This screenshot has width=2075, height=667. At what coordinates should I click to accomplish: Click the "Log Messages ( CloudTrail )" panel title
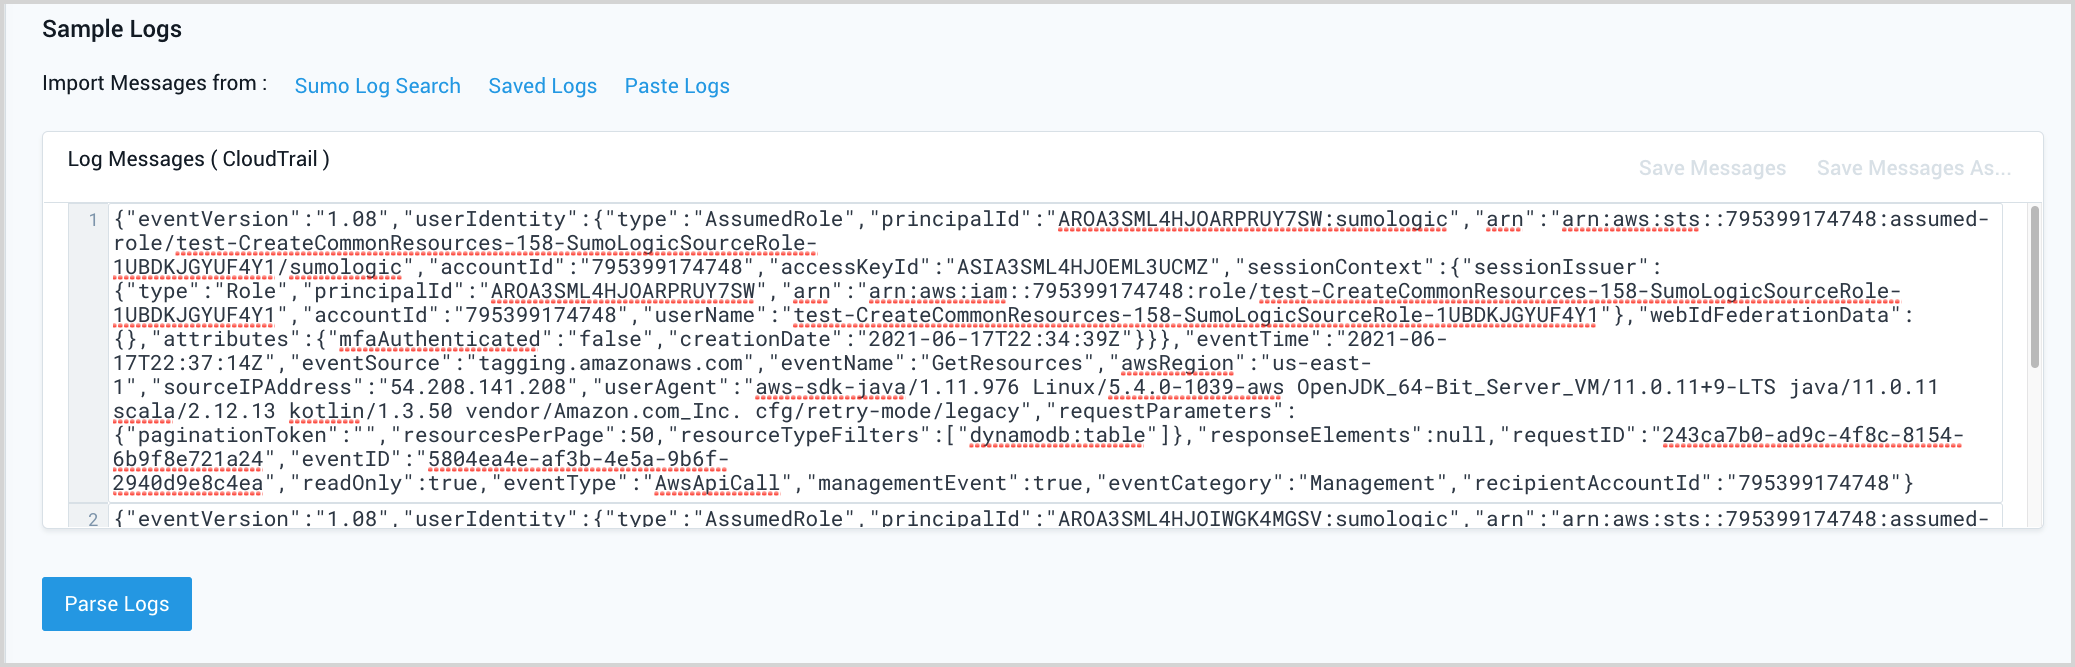(x=198, y=159)
